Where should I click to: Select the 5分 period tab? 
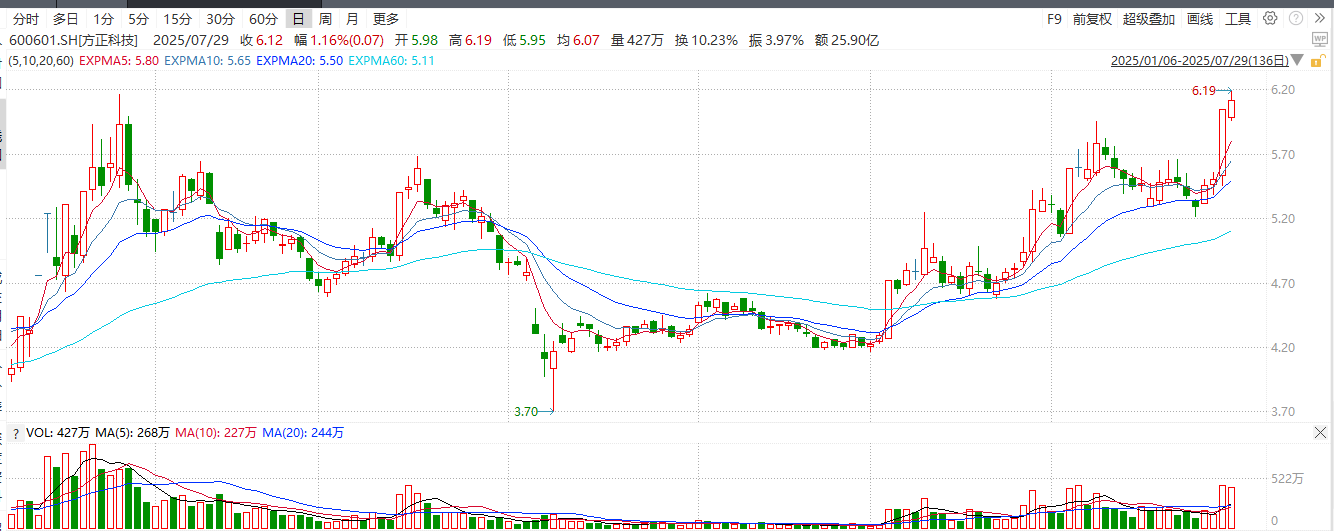[138, 19]
